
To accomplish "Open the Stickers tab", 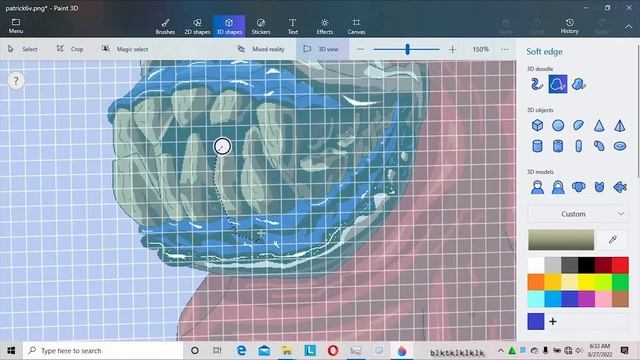I will pyautogui.click(x=261, y=26).
